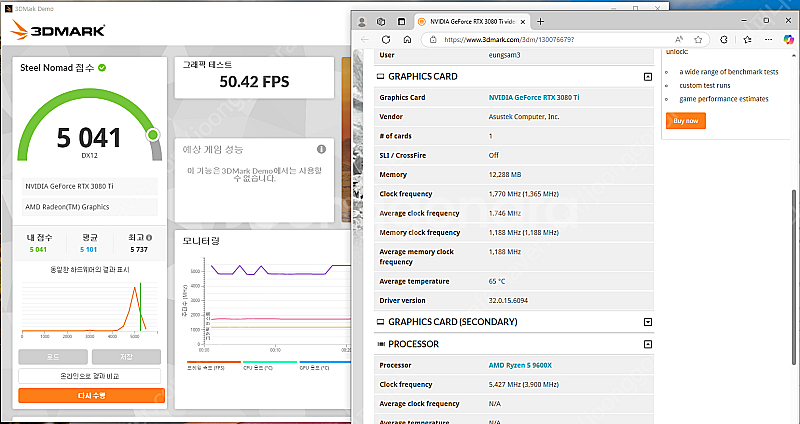
Task: Select the green CPU temperature legend line
Action: pos(270,364)
